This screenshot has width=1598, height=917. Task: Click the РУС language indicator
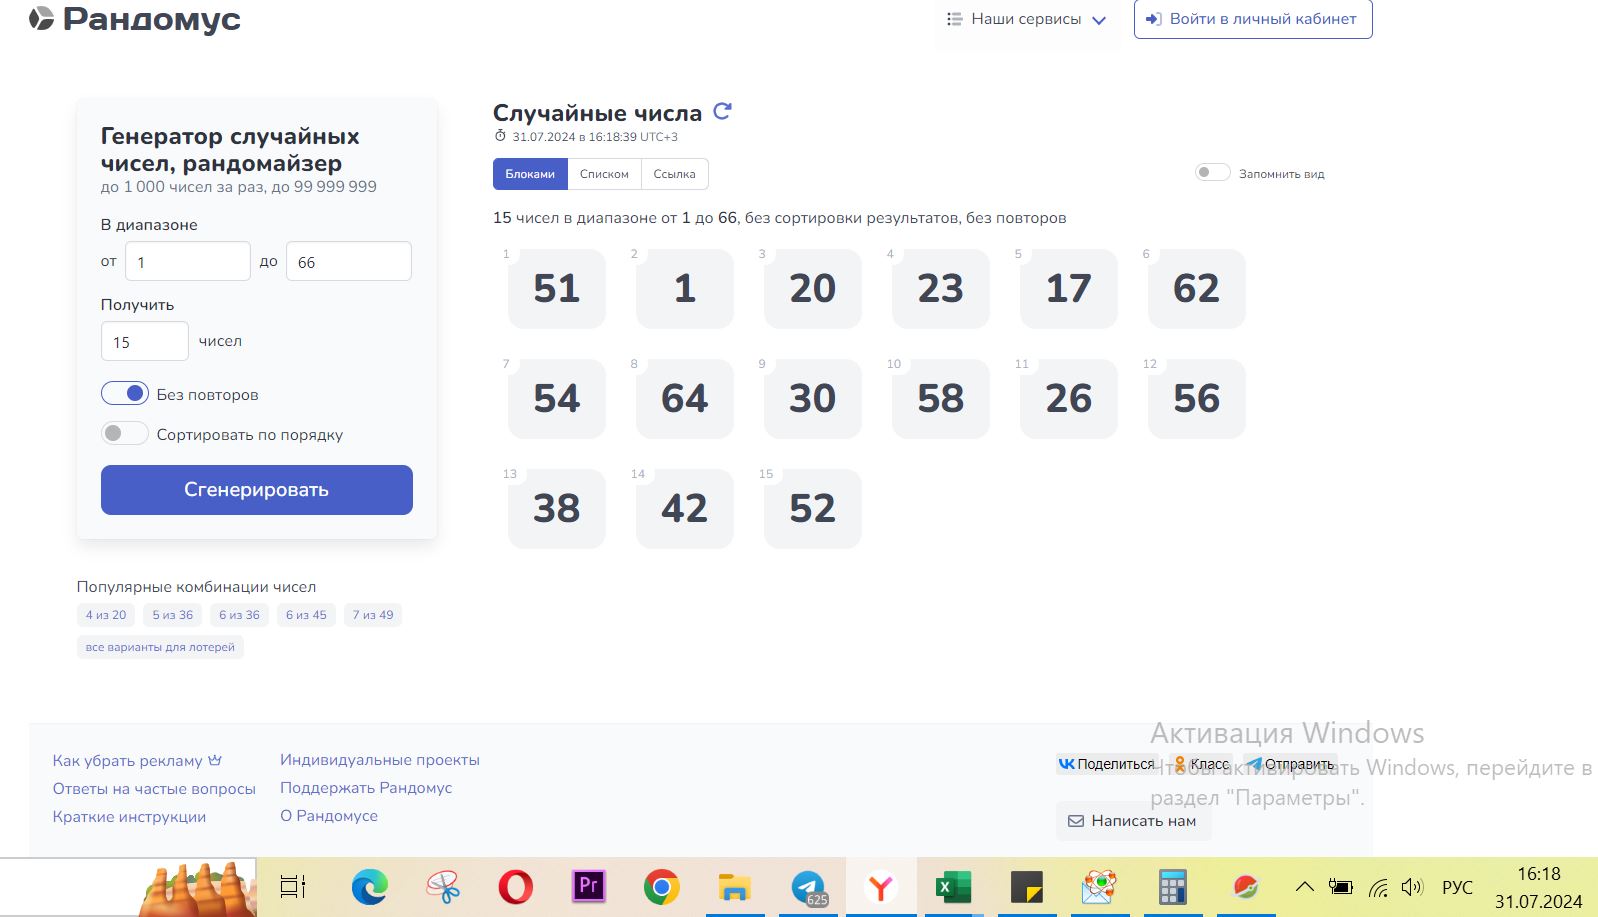pyautogui.click(x=1457, y=887)
